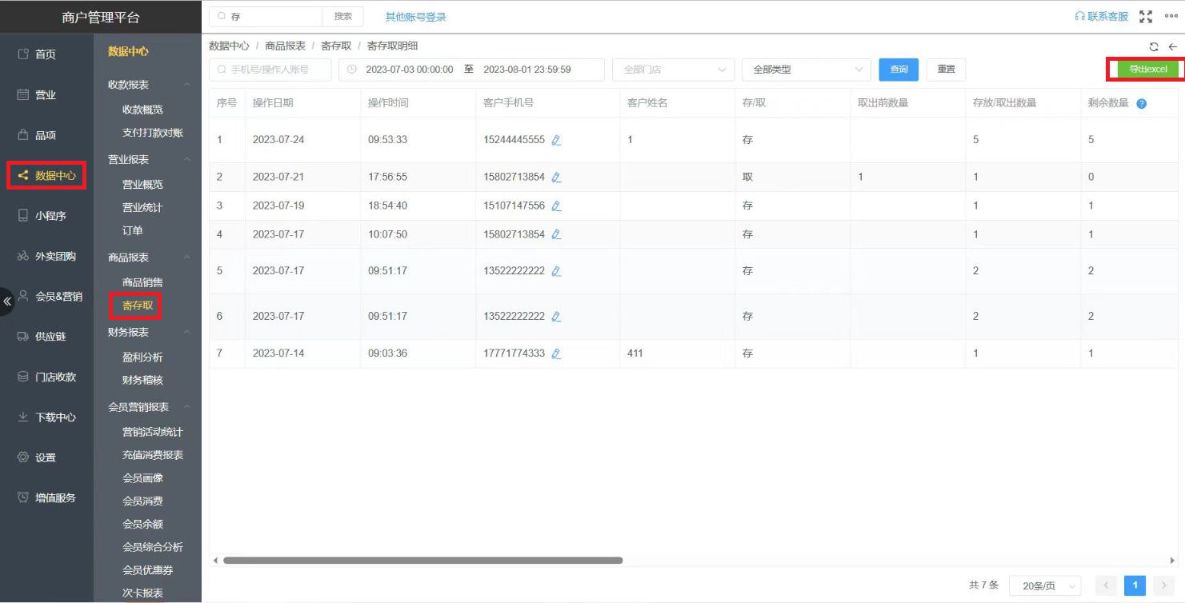Collapse the 会员营销报表 group

click(x=187, y=407)
